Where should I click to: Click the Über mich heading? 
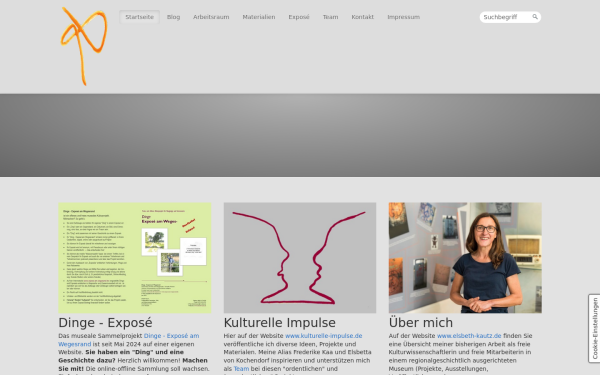tap(421, 323)
